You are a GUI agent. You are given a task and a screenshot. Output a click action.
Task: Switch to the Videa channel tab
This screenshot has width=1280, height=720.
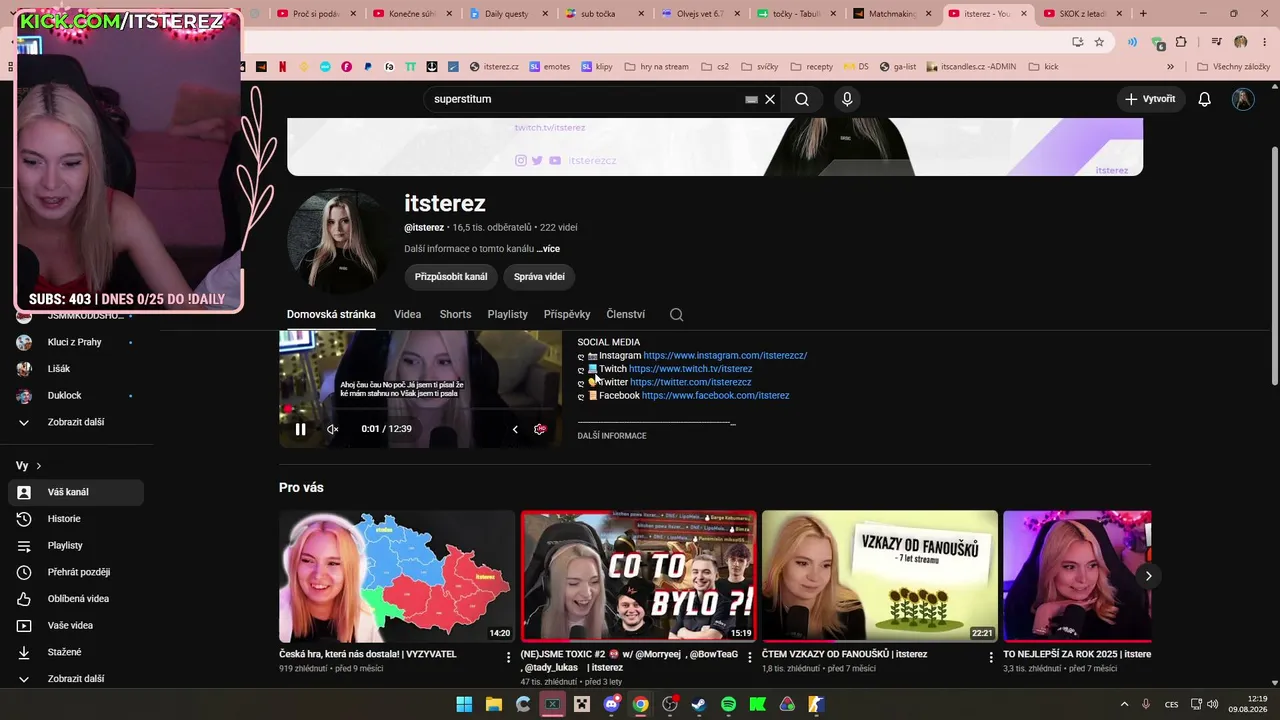(x=407, y=314)
